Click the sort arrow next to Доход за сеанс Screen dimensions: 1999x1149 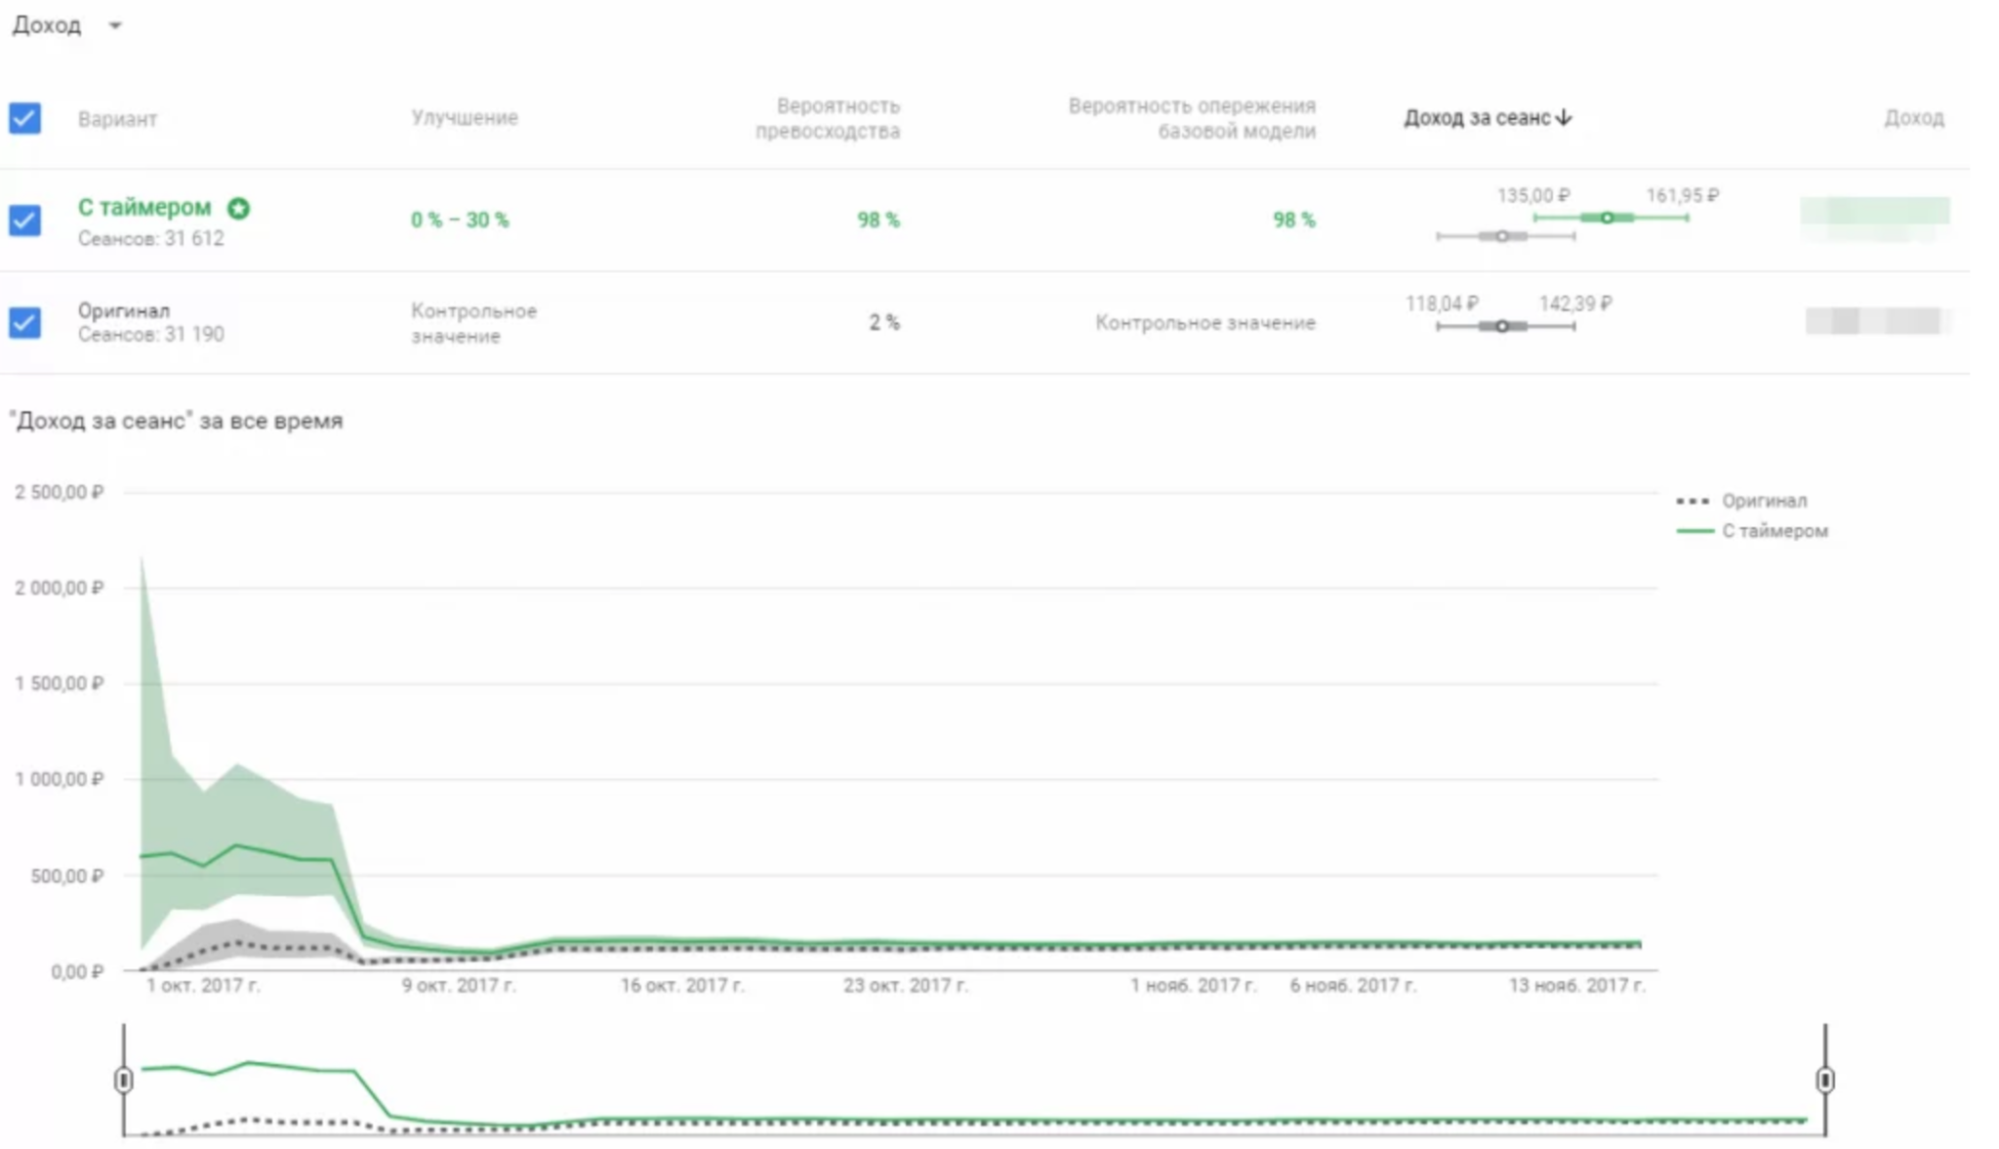(x=1564, y=118)
